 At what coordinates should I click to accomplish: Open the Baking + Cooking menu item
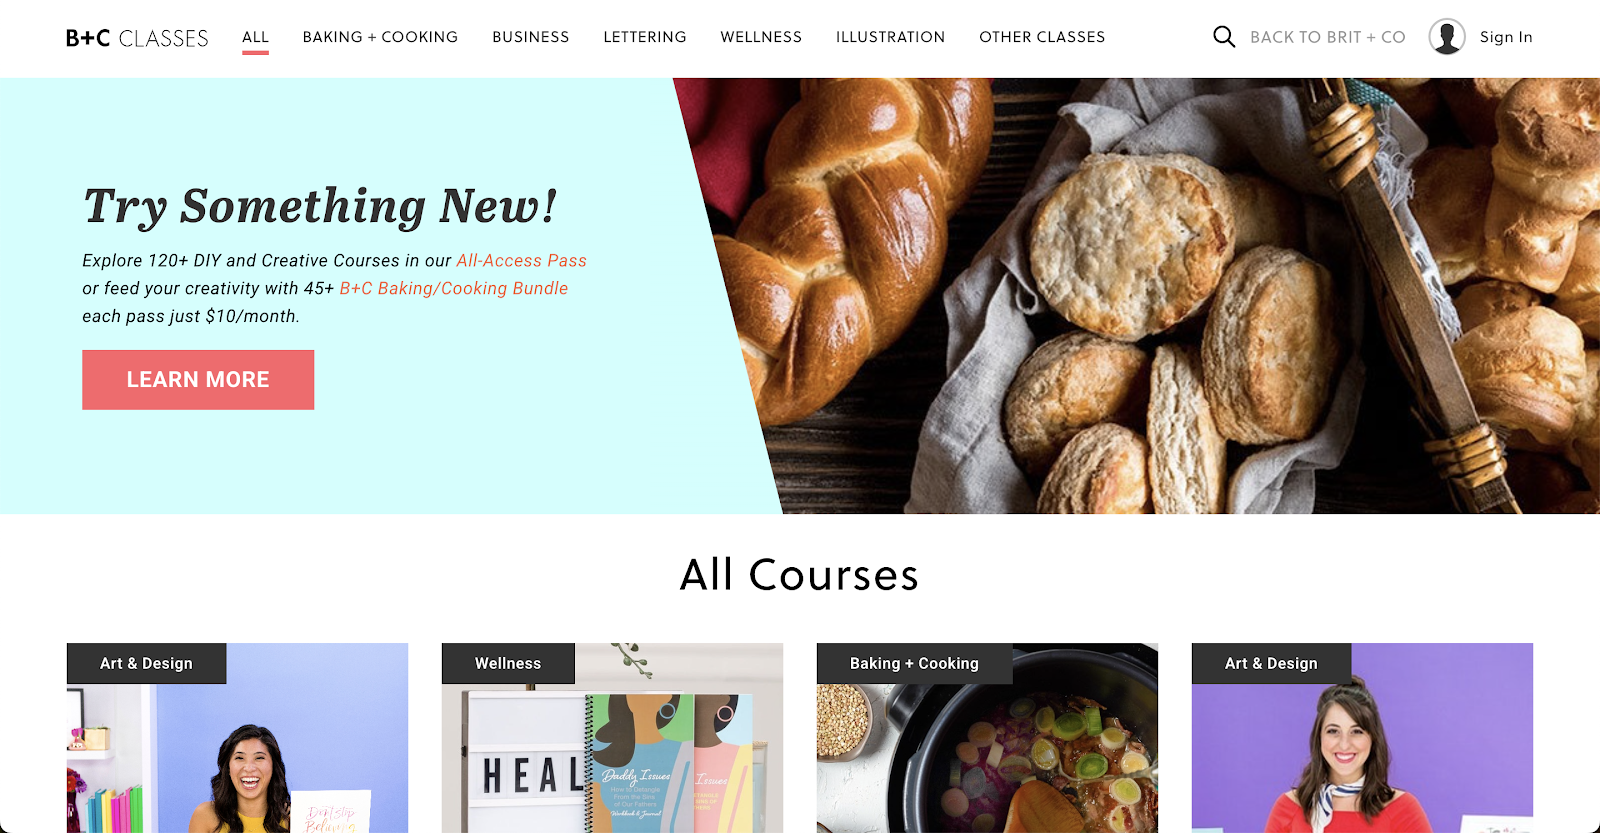380,37
